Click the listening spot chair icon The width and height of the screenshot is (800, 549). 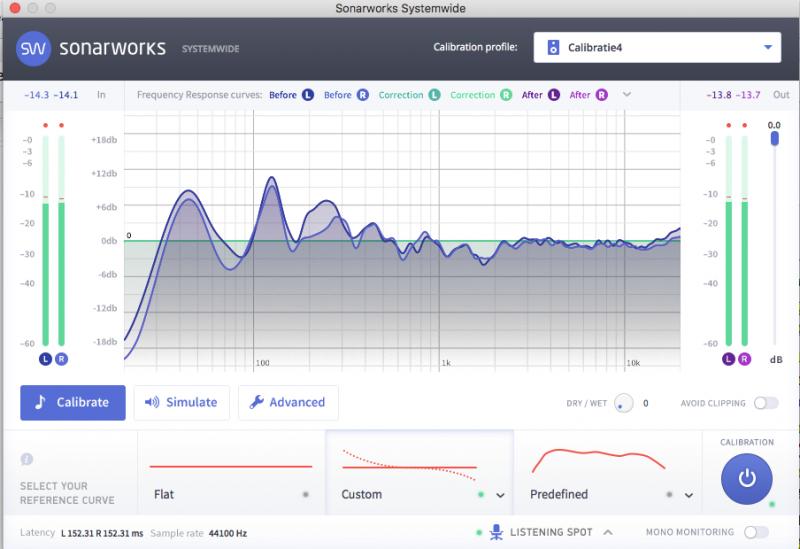496,532
